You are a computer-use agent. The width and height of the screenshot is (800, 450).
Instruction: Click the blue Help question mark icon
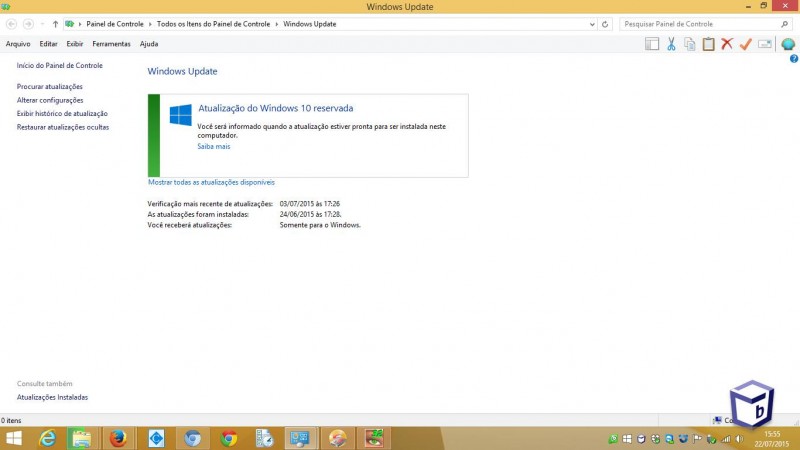[x=793, y=59]
